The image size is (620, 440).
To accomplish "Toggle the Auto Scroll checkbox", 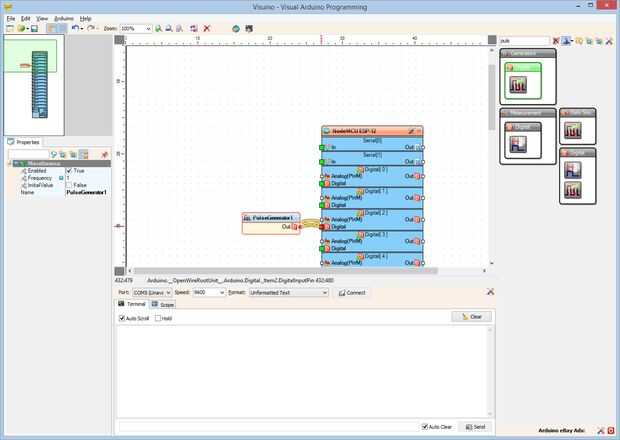I will 122,318.
